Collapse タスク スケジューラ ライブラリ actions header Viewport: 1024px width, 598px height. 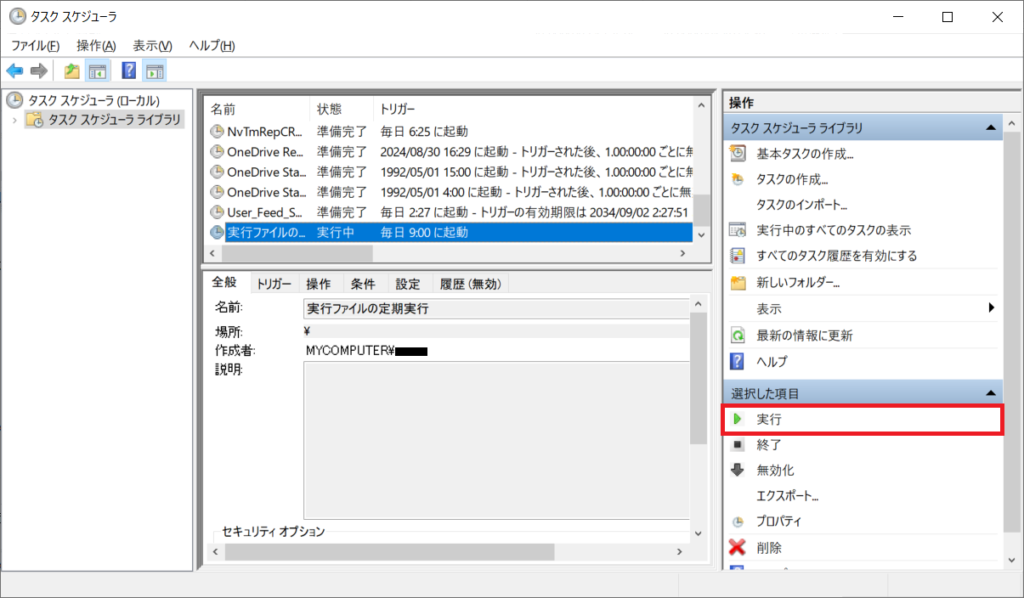990,128
